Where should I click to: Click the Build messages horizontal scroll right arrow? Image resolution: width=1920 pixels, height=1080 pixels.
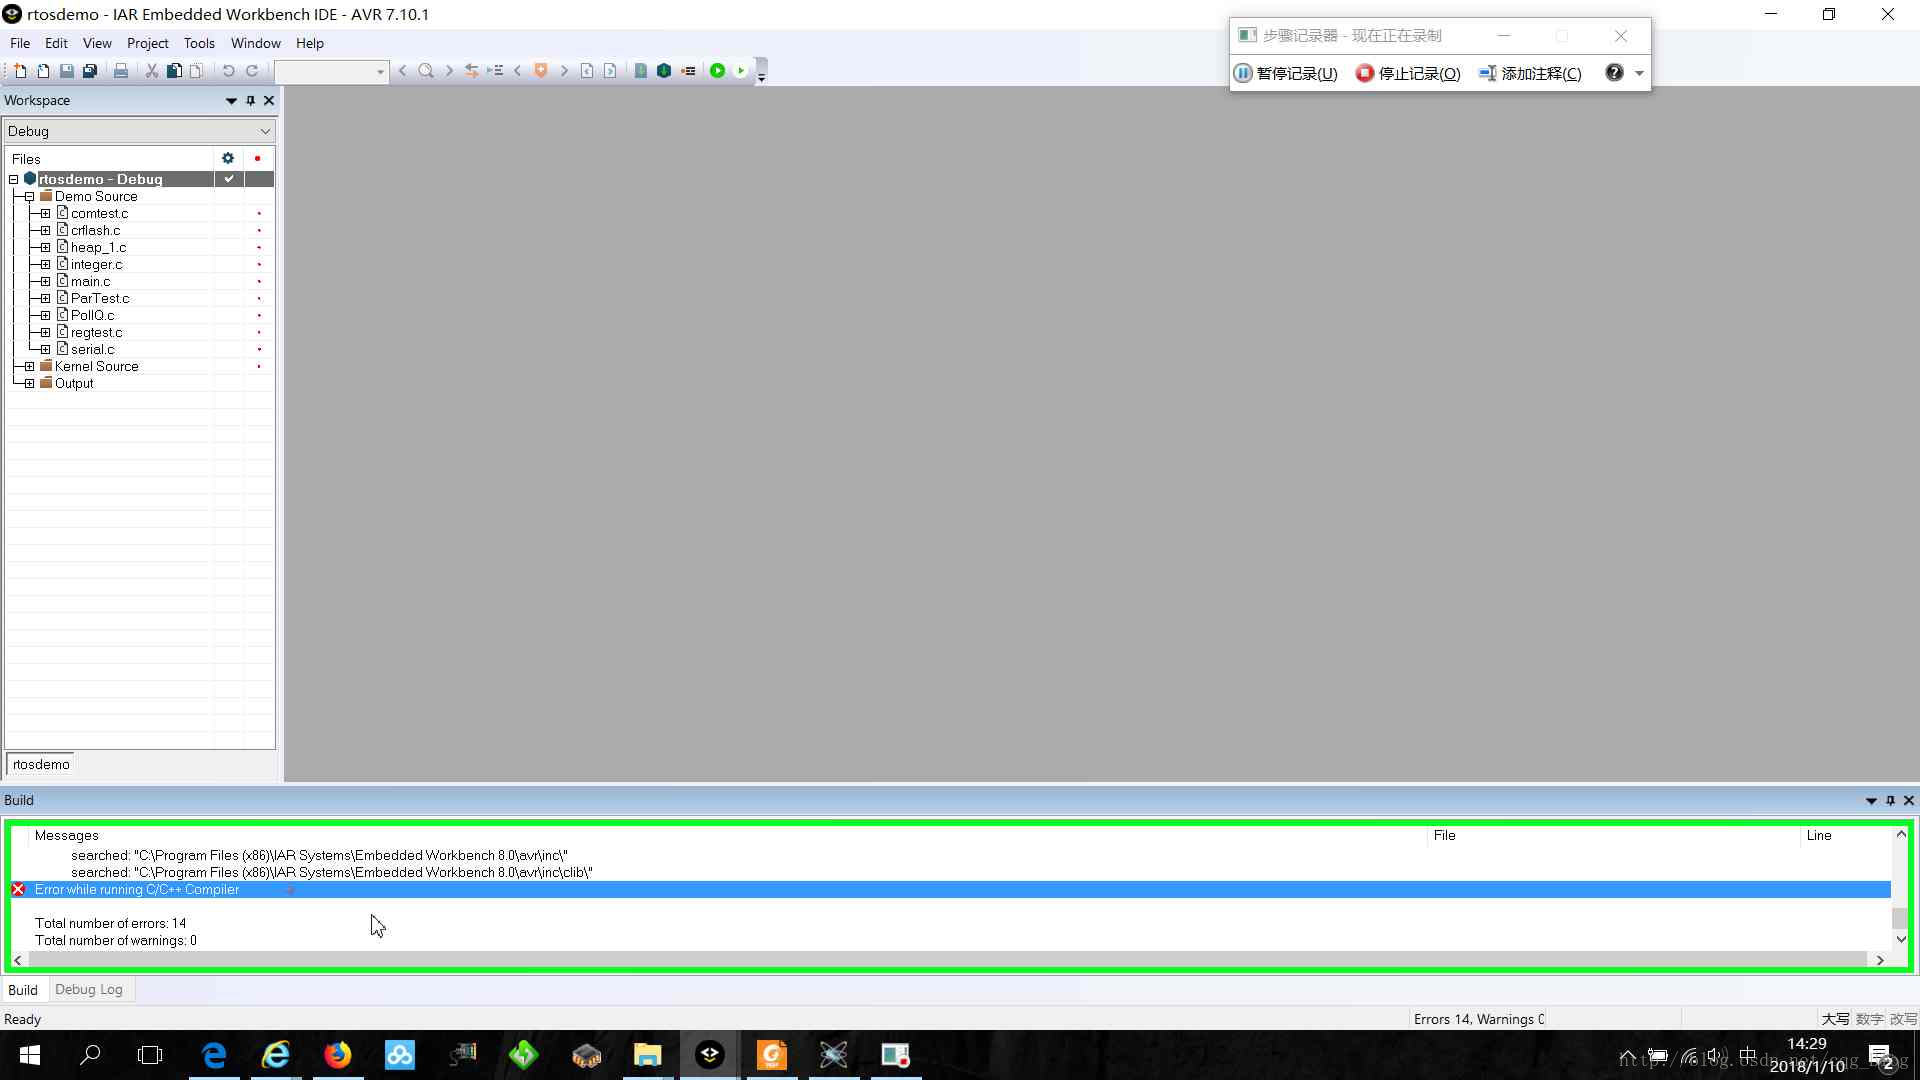pos(1880,960)
